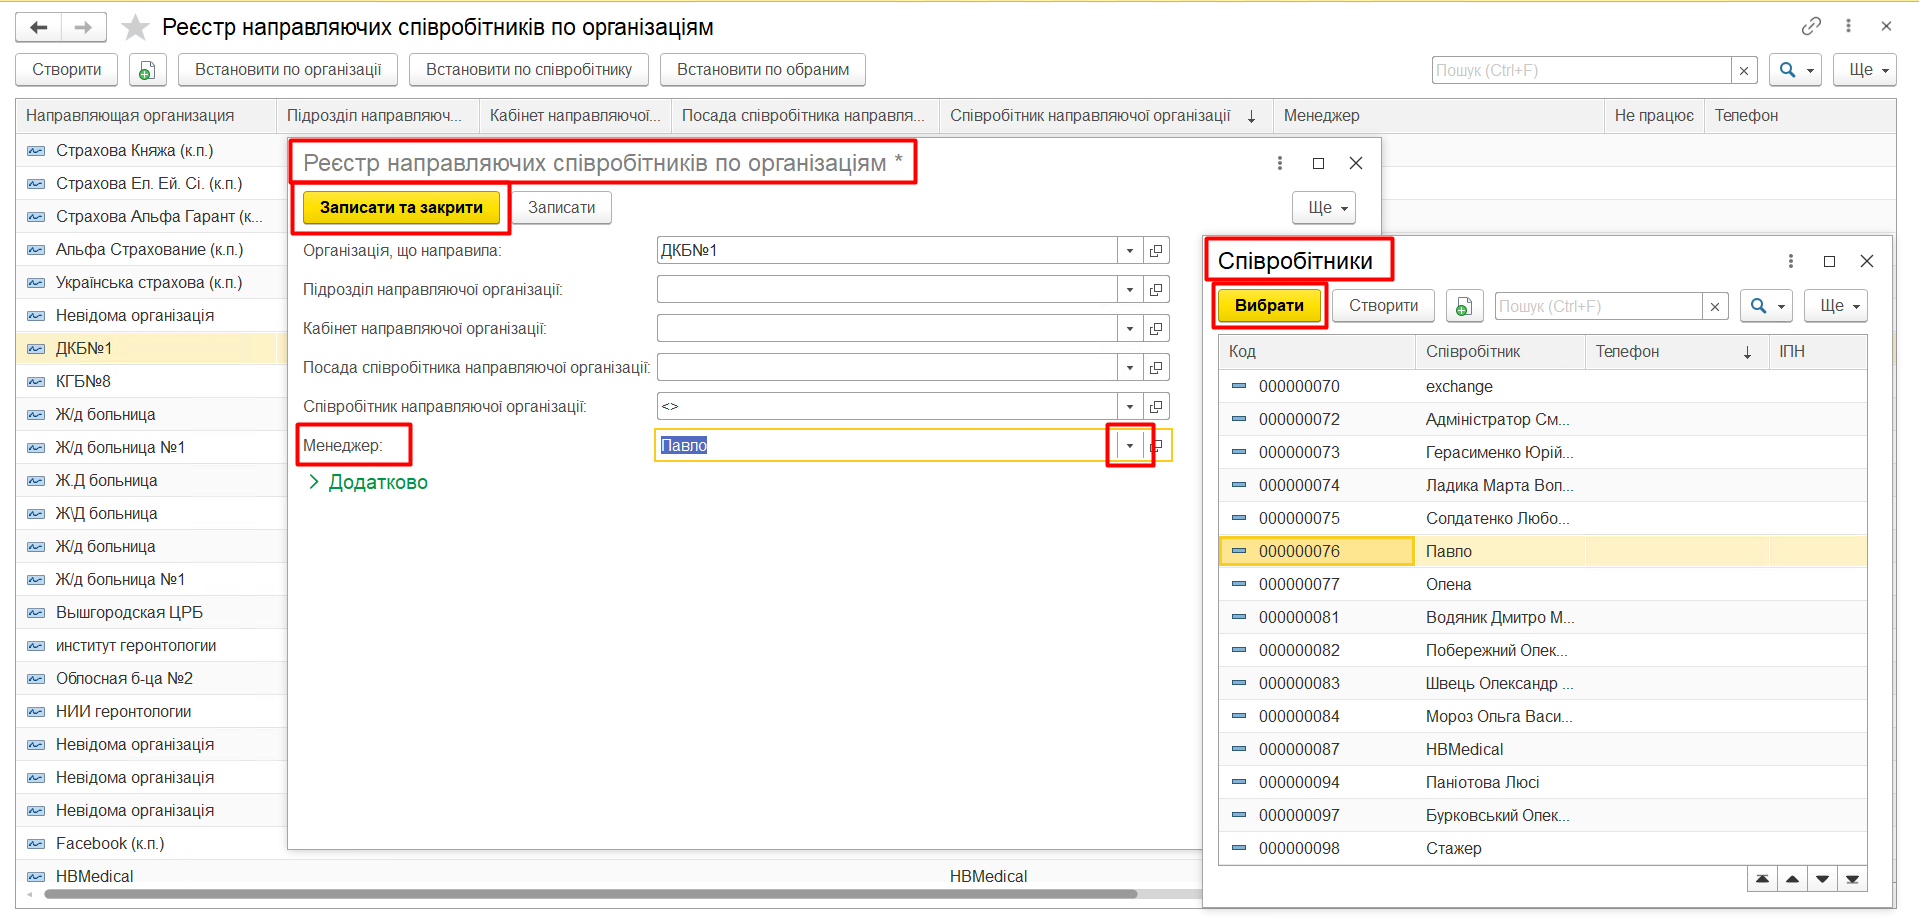The width and height of the screenshot is (1919, 920).
Task: Click copy icon in Співробітники panel toolbar
Action: coord(1464,306)
